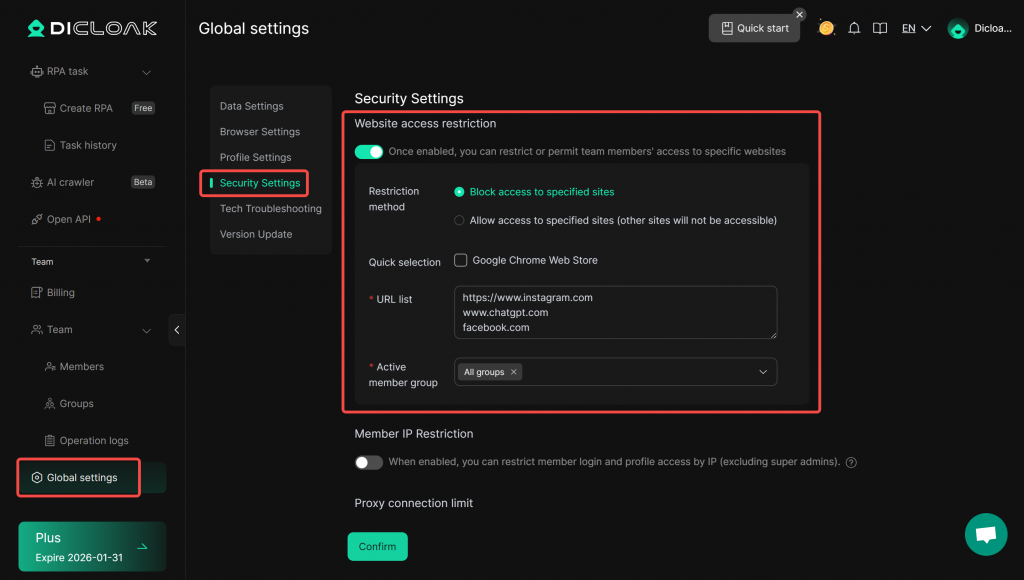Screen dimensions: 1024x580
Task: Close the Quick start popup
Action: coord(799,14)
